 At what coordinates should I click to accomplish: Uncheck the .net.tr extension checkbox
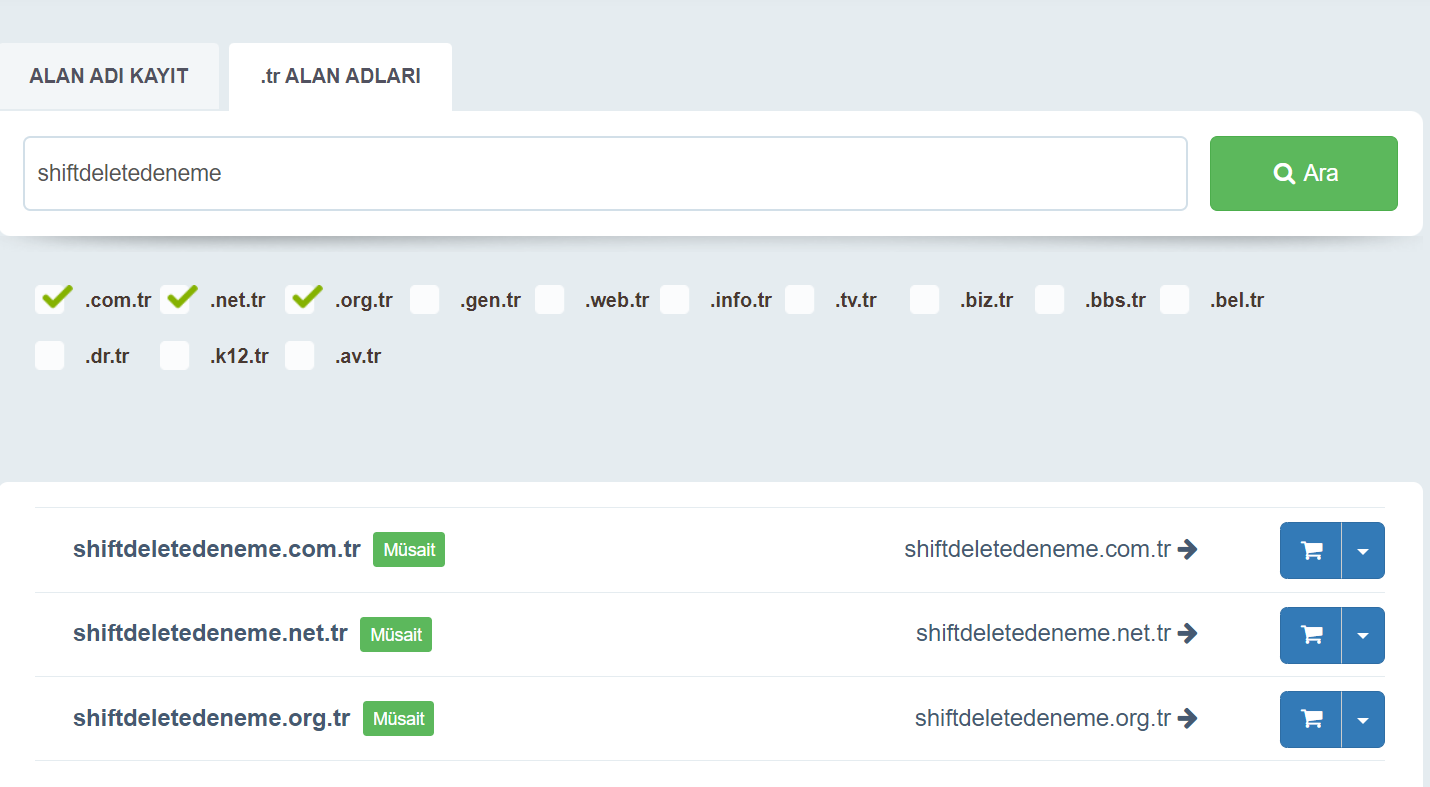(x=176, y=299)
